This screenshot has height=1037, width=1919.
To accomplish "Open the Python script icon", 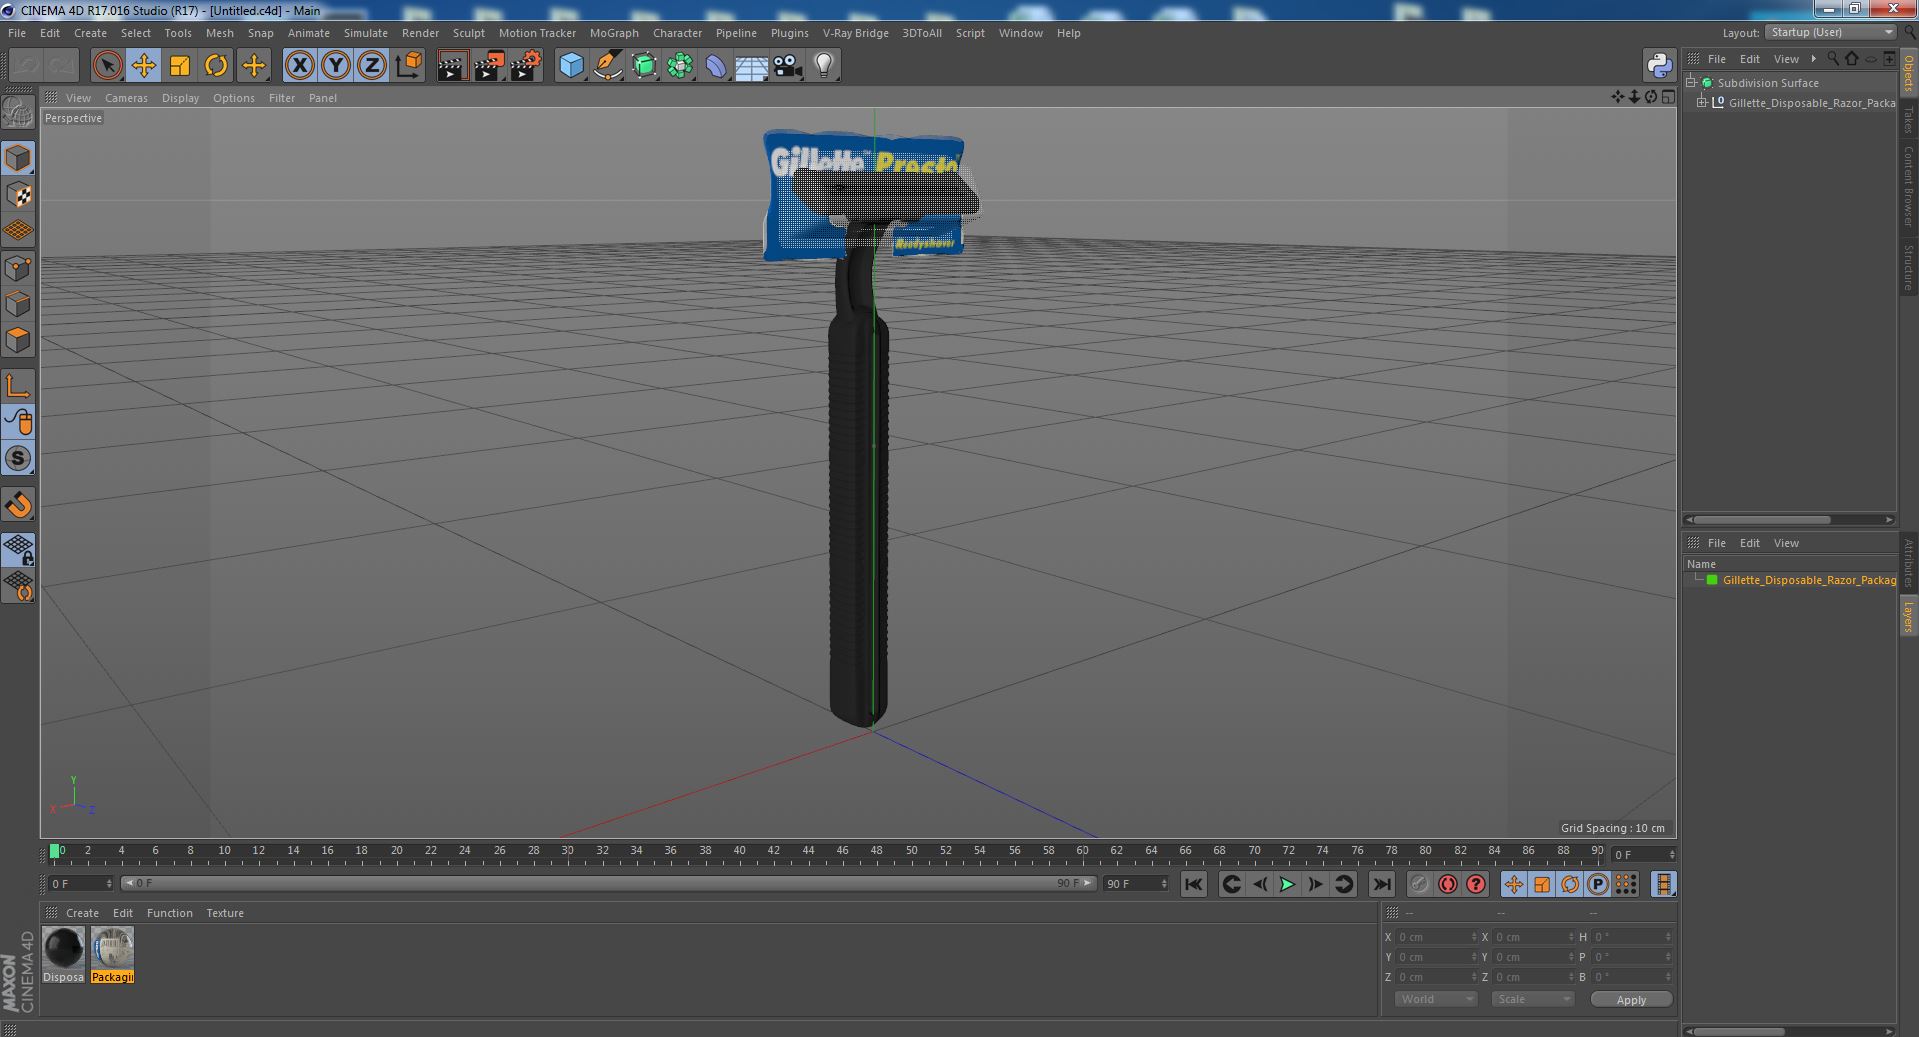I will [1659, 66].
